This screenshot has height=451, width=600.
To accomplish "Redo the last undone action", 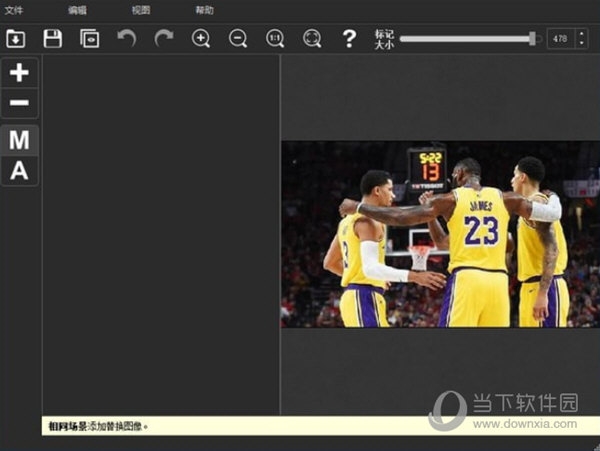I will 164,38.
